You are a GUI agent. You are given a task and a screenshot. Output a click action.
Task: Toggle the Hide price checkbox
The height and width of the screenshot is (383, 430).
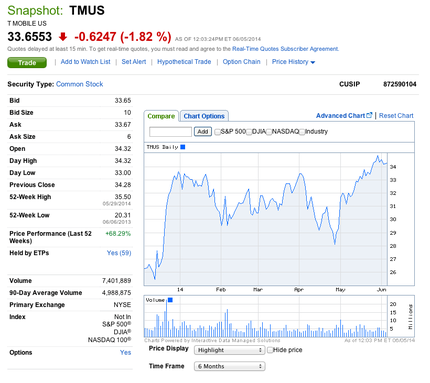pyautogui.click(x=270, y=350)
